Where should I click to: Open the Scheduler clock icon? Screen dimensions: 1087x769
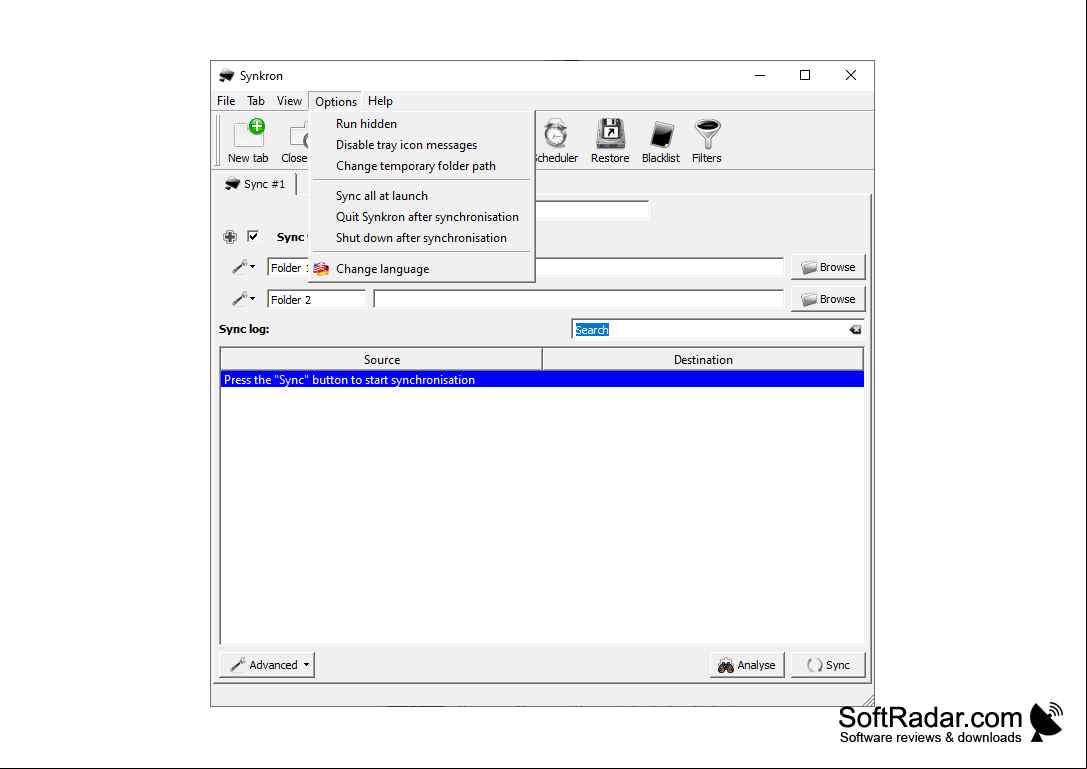coord(556,141)
